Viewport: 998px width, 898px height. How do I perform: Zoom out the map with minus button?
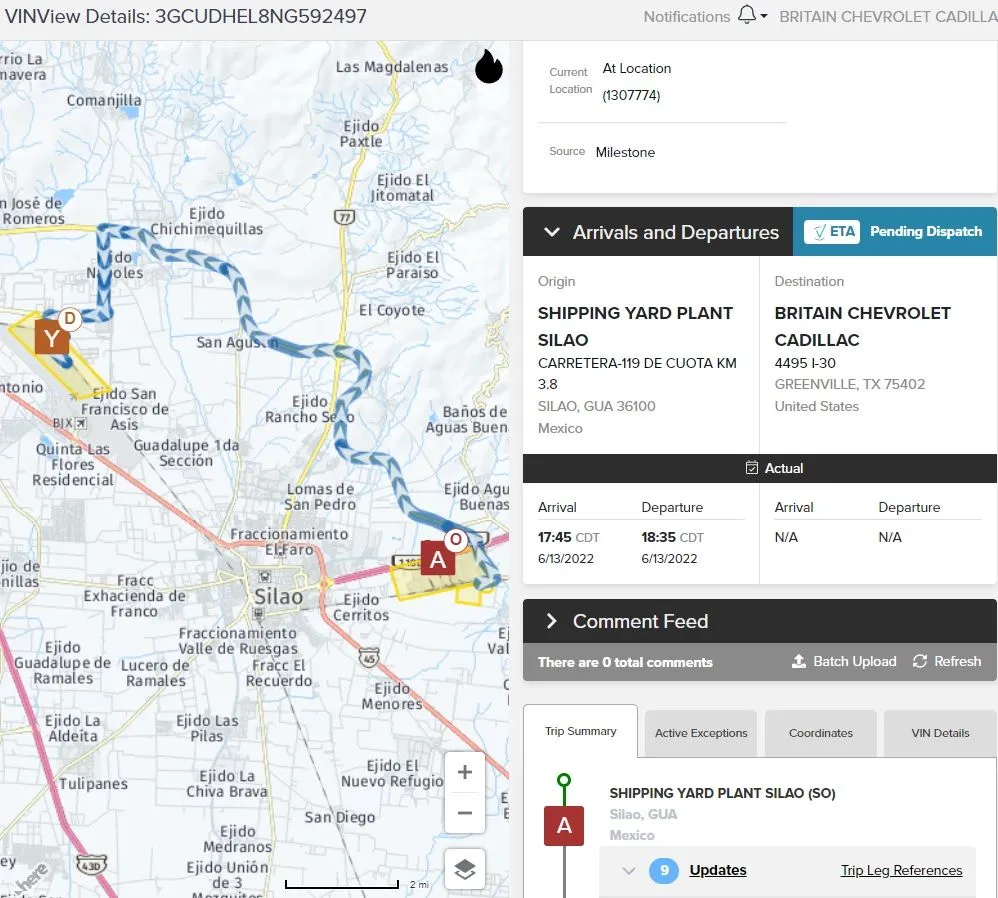click(464, 813)
